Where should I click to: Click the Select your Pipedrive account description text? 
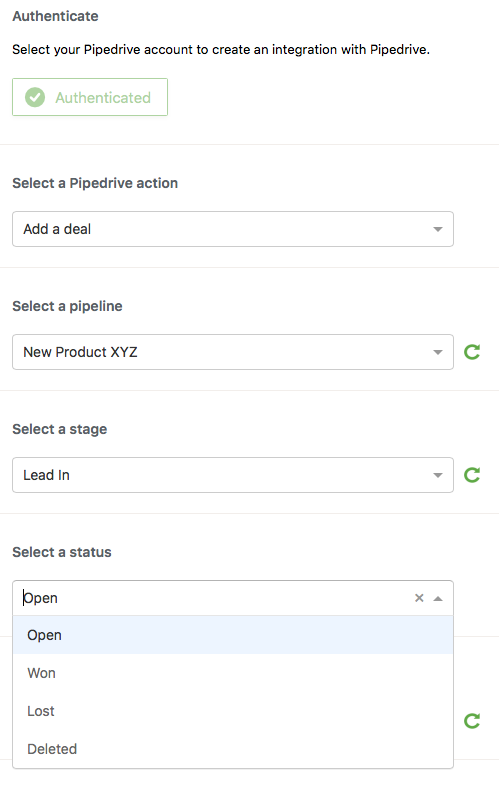coord(221,49)
